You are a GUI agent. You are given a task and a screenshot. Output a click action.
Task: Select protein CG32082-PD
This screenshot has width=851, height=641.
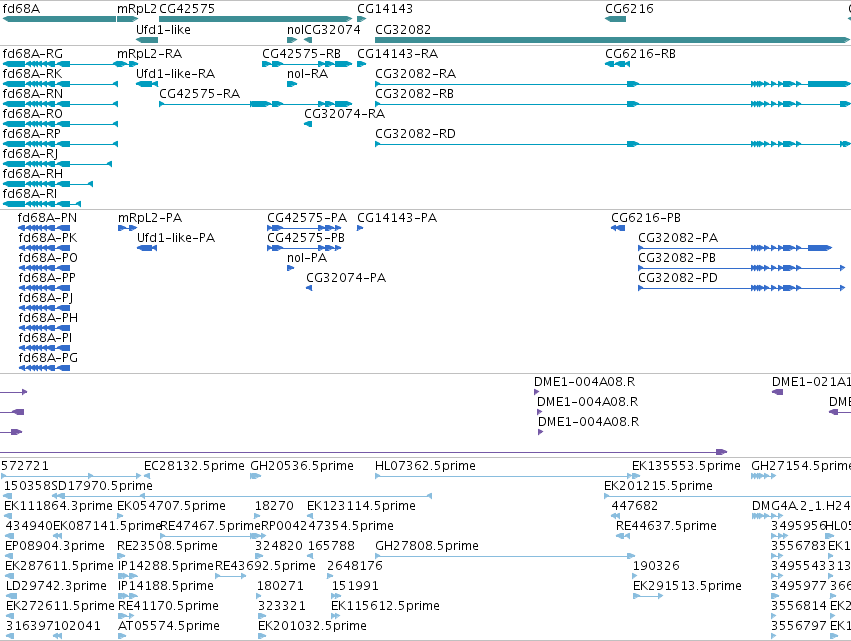point(678,278)
